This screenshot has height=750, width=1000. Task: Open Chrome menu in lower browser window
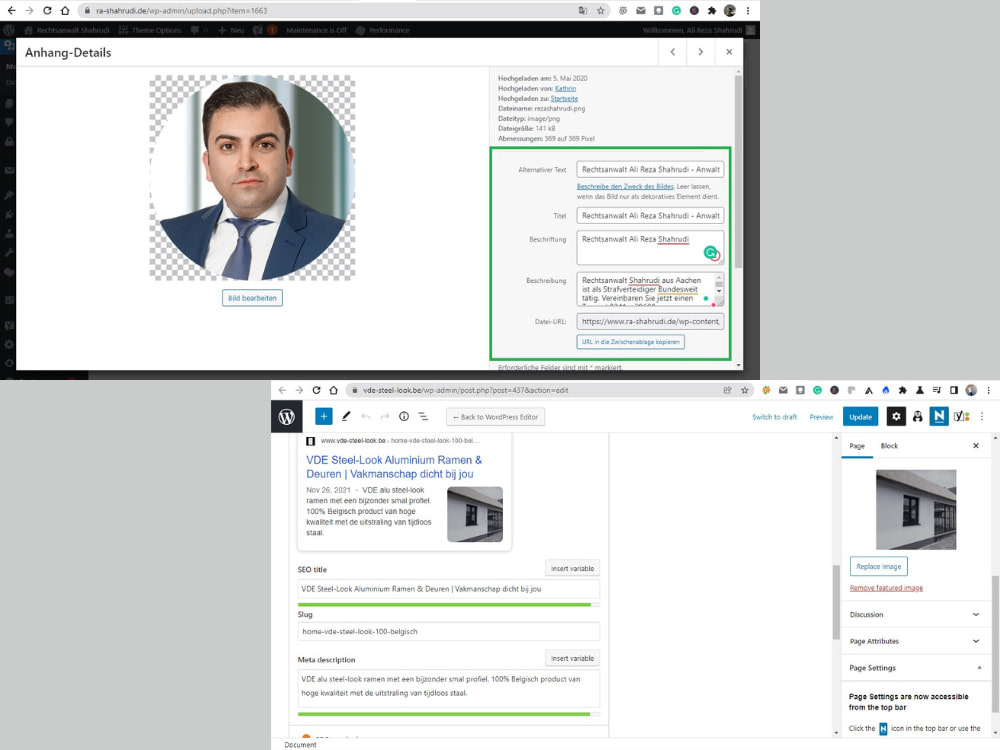[x=989, y=390]
